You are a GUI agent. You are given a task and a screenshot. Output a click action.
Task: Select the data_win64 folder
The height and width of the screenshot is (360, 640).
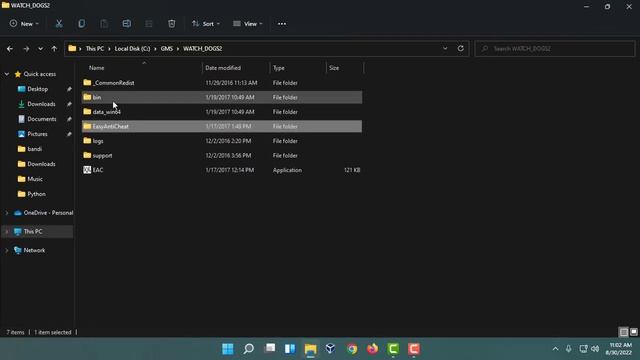tap(222, 112)
